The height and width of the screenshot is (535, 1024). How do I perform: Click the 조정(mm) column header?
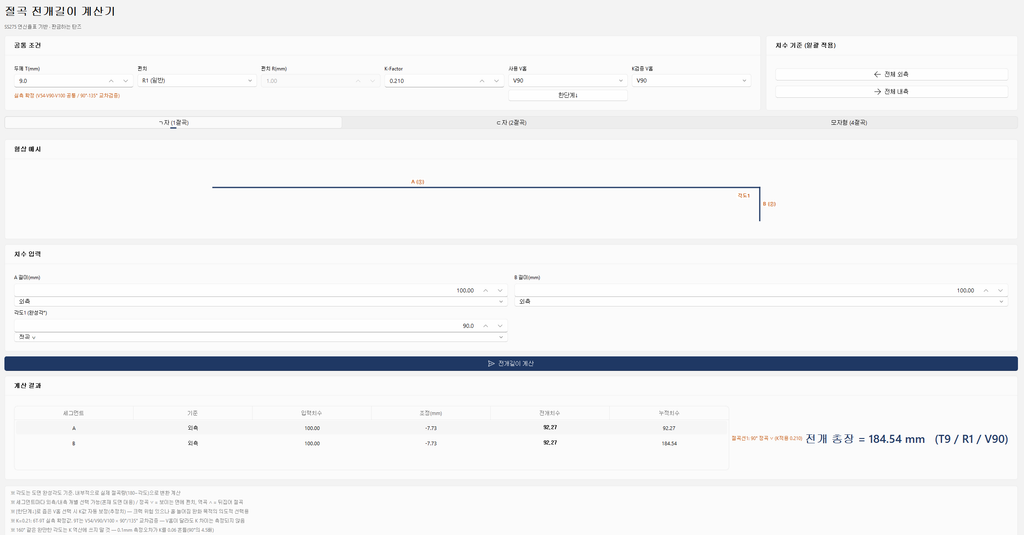(430, 413)
